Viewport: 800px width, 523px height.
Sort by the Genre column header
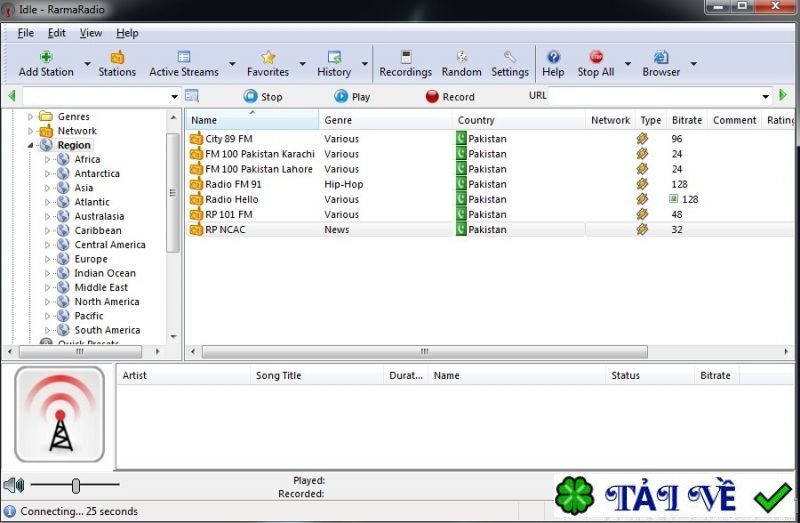tap(386, 120)
